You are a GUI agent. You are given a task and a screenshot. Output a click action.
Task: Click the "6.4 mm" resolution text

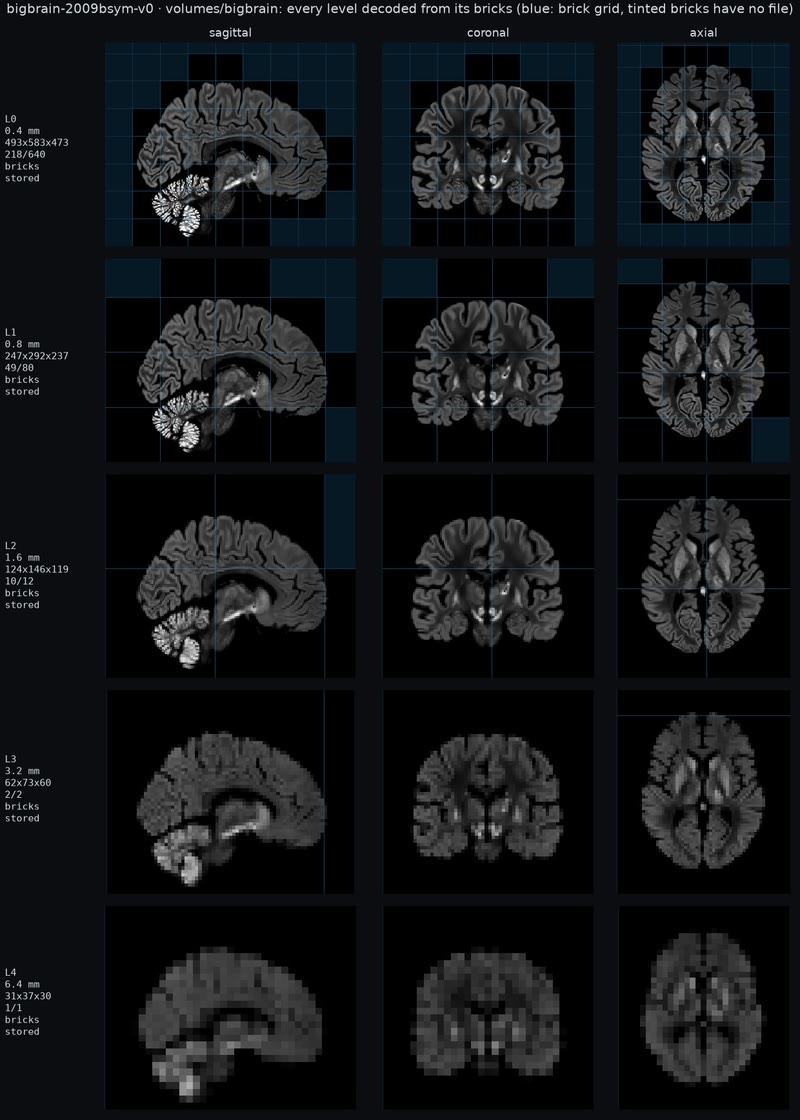tap(22, 984)
